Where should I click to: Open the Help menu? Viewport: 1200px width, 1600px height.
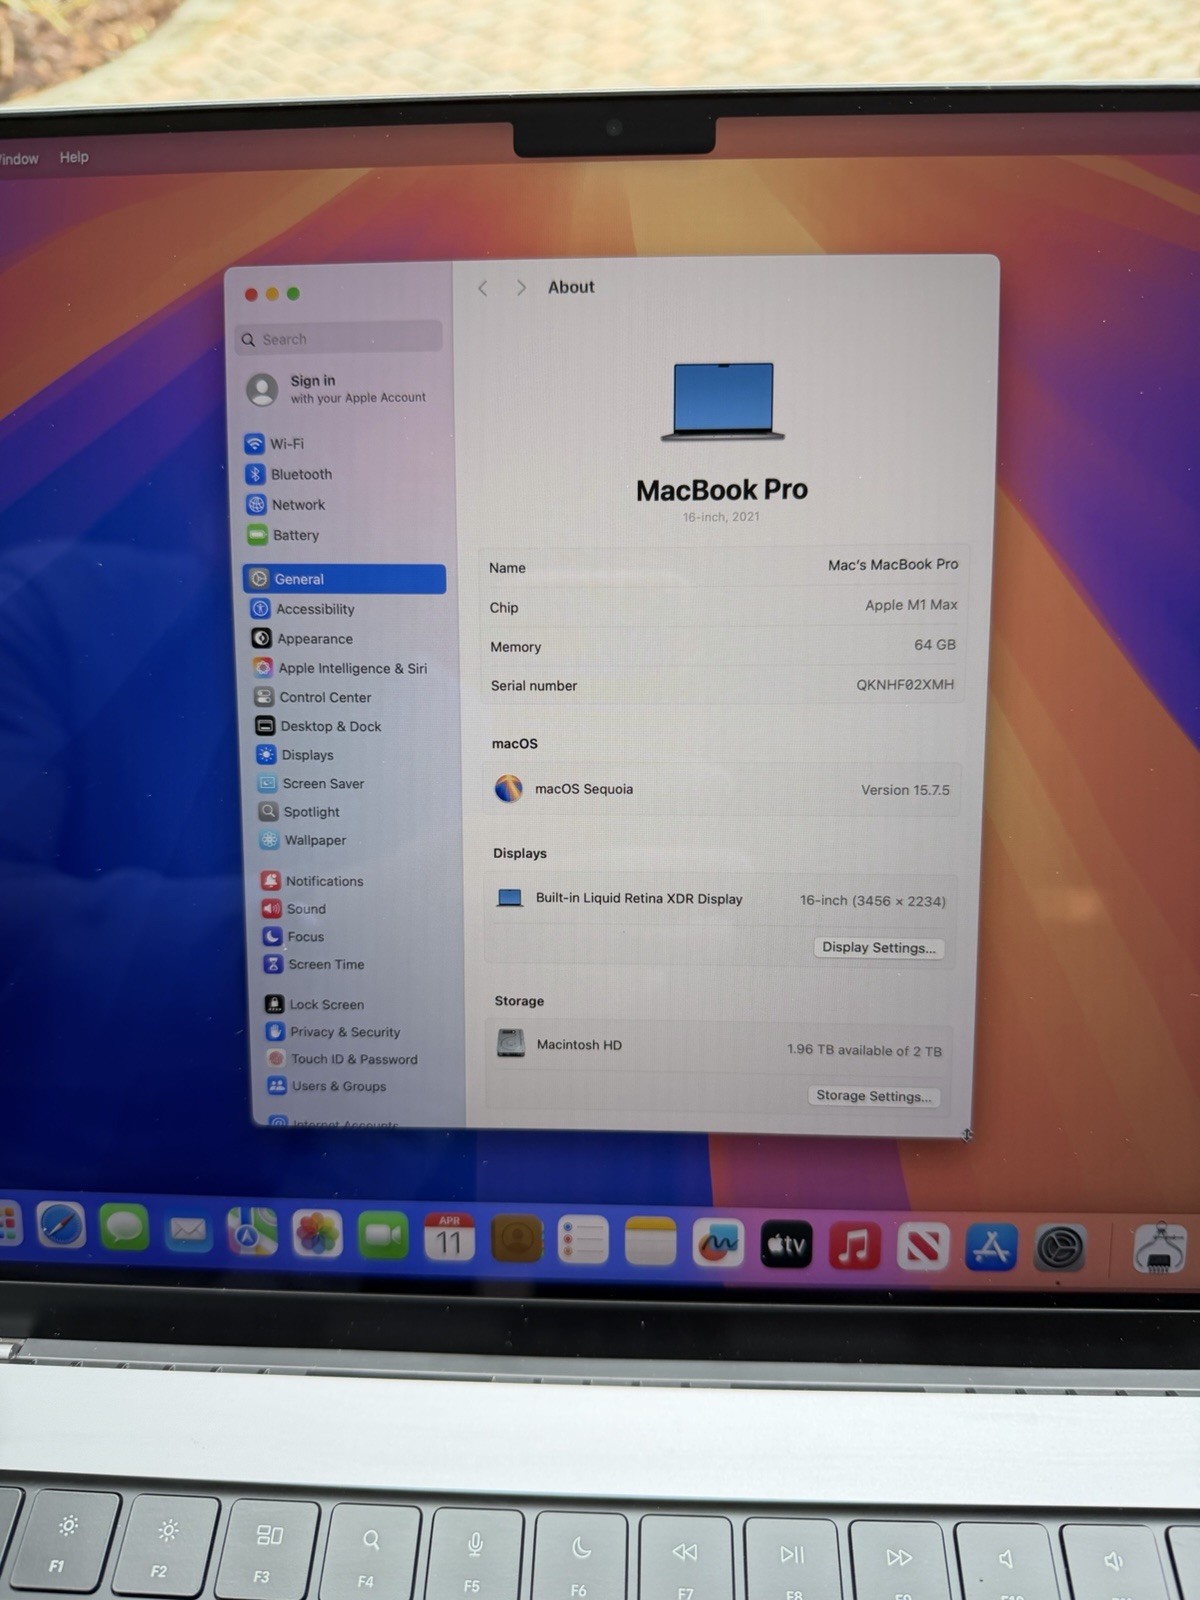74,157
